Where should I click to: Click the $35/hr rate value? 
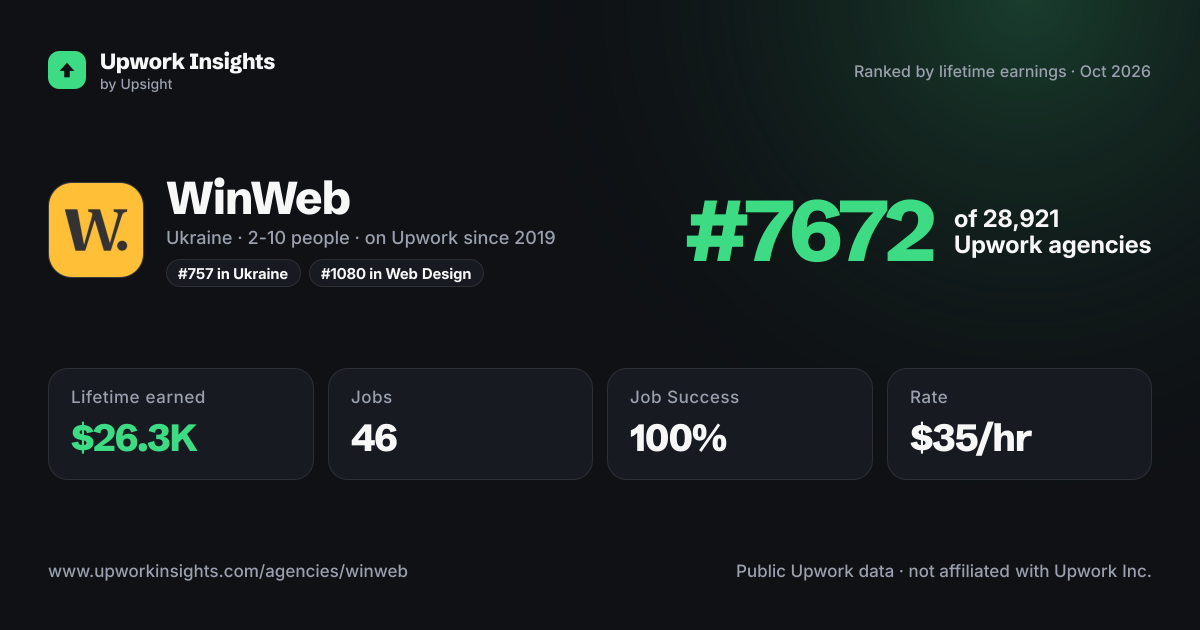[x=970, y=438]
